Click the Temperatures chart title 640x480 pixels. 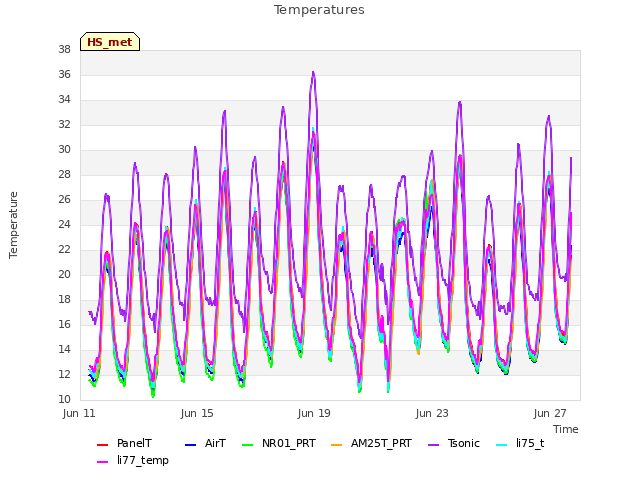pyautogui.click(x=319, y=10)
